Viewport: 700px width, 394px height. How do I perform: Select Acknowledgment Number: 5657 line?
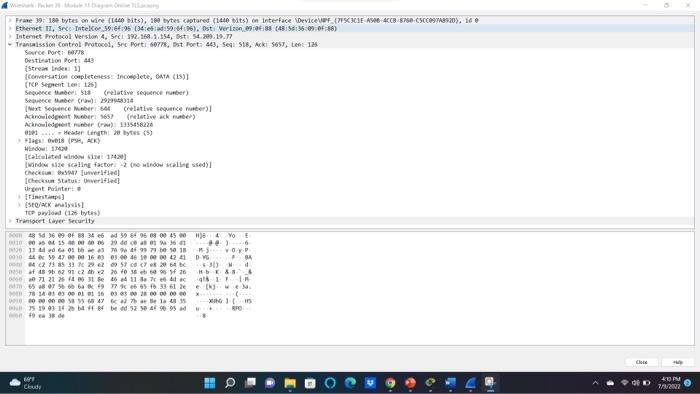pyautogui.click(x=110, y=117)
